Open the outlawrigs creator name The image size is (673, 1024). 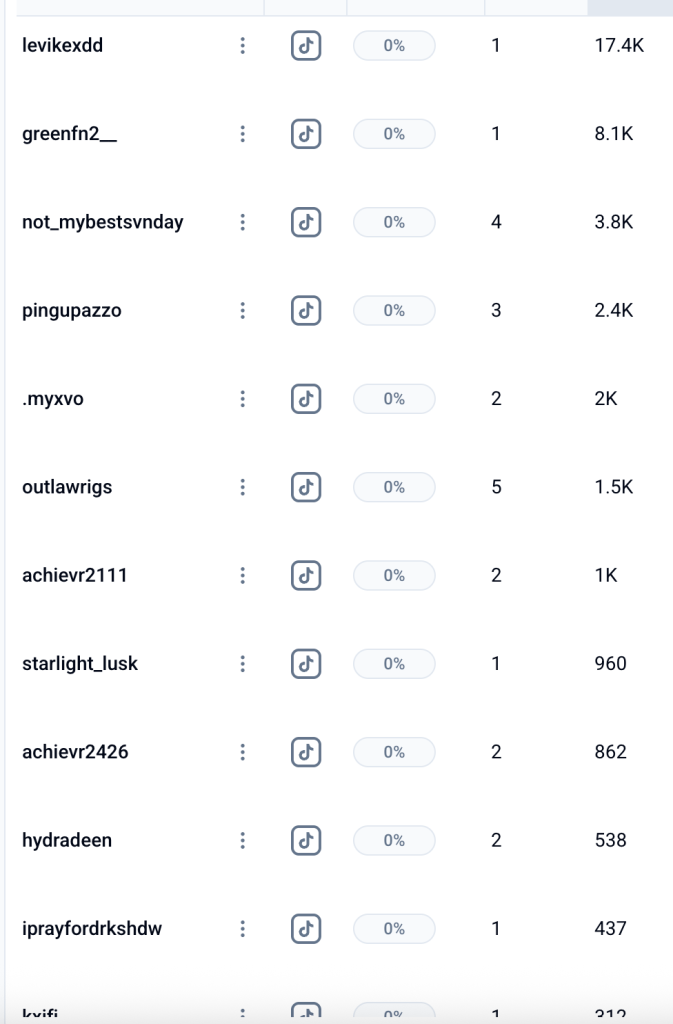point(67,487)
